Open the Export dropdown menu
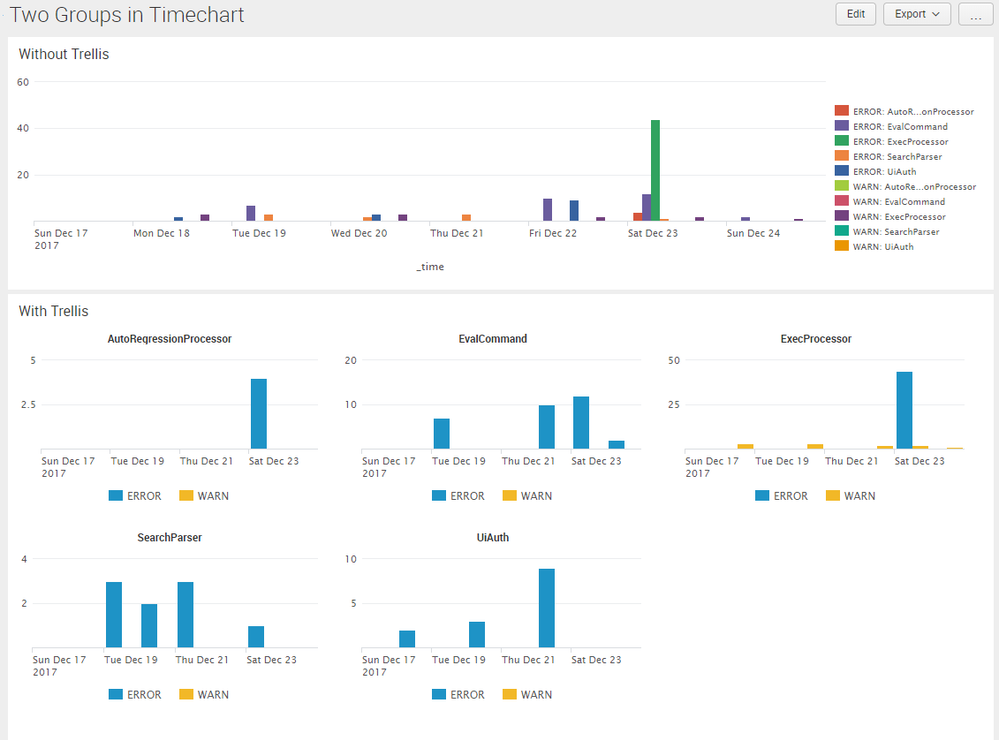999x740 pixels. (x=917, y=14)
